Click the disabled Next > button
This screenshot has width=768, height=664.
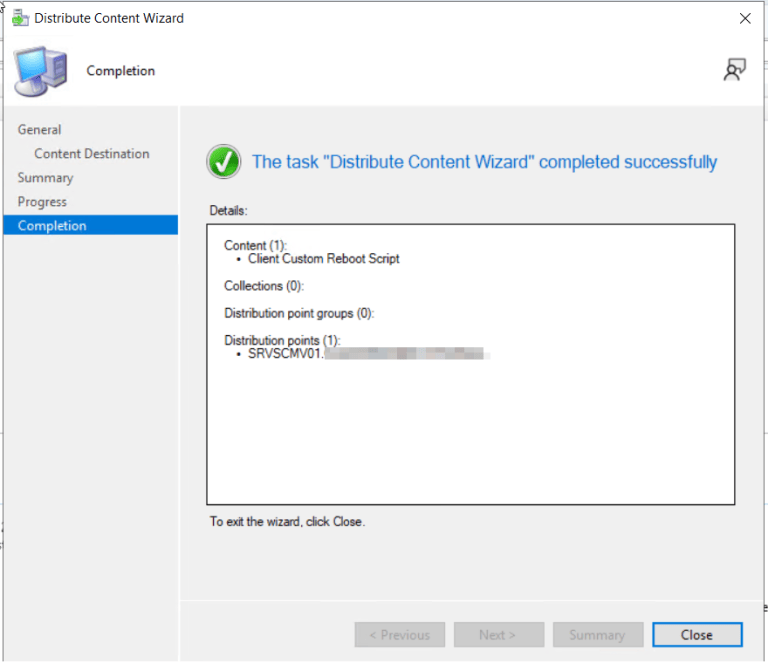coord(499,635)
